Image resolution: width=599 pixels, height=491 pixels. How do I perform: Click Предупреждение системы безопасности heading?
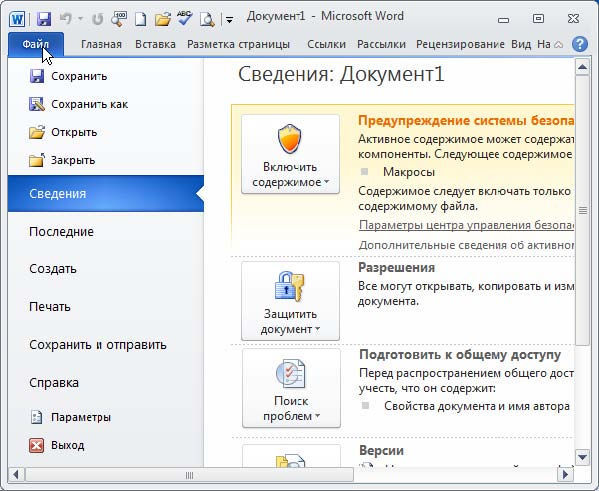466,121
